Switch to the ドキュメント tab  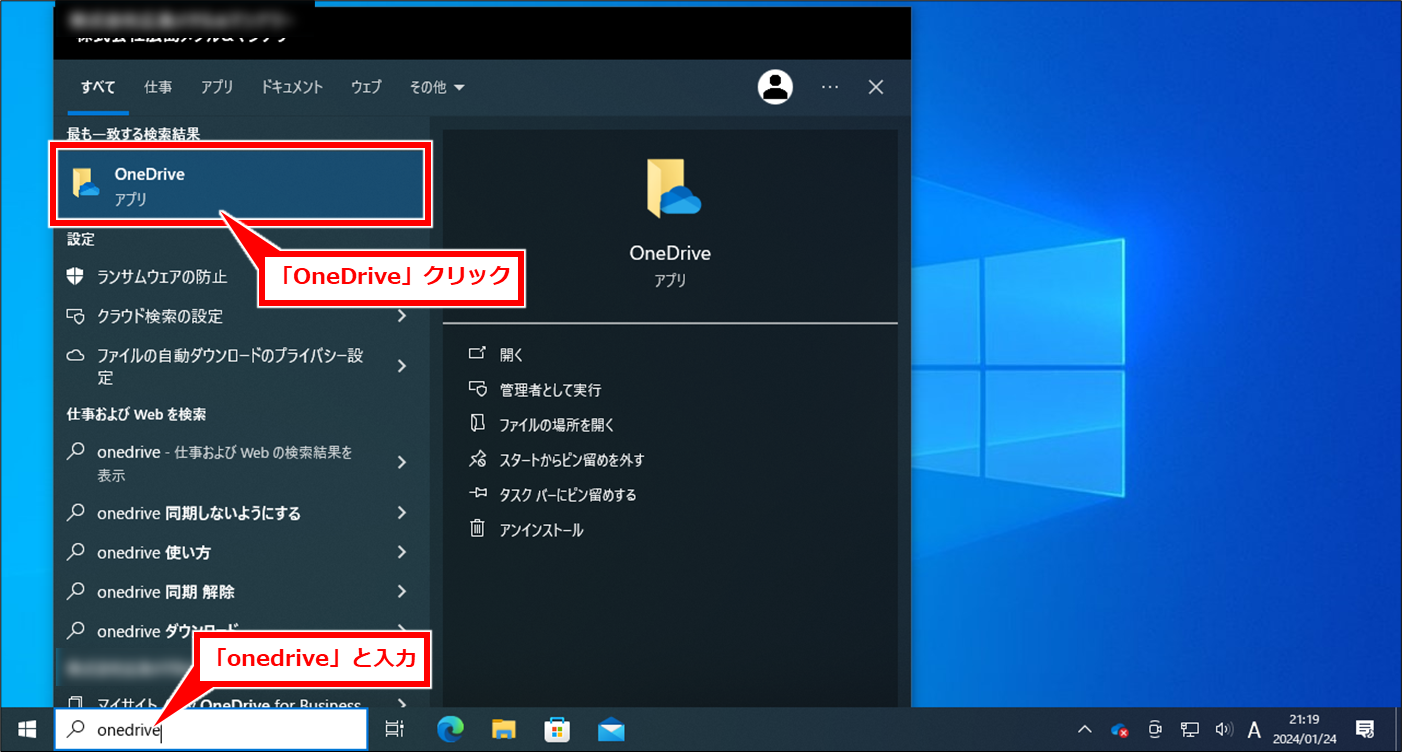[292, 87]
